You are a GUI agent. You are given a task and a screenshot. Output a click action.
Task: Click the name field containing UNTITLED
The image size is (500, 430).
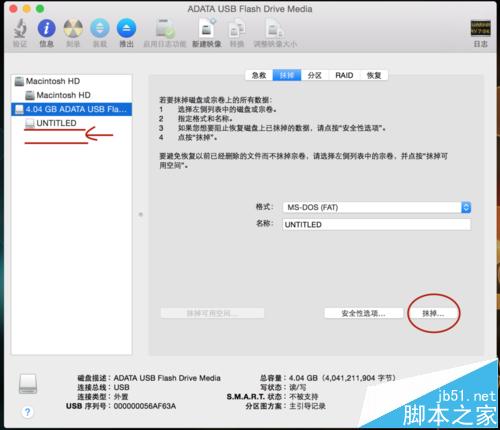point(377,224)
